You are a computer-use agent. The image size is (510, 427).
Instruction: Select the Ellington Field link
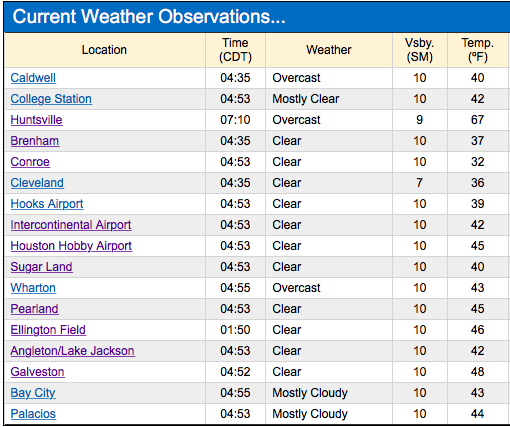[x=48, y=330]
